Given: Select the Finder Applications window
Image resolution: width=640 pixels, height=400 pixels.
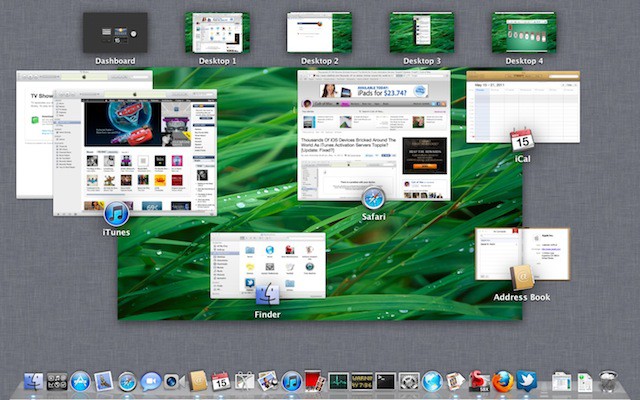Looking at the screenshot, I should (268, 265).
